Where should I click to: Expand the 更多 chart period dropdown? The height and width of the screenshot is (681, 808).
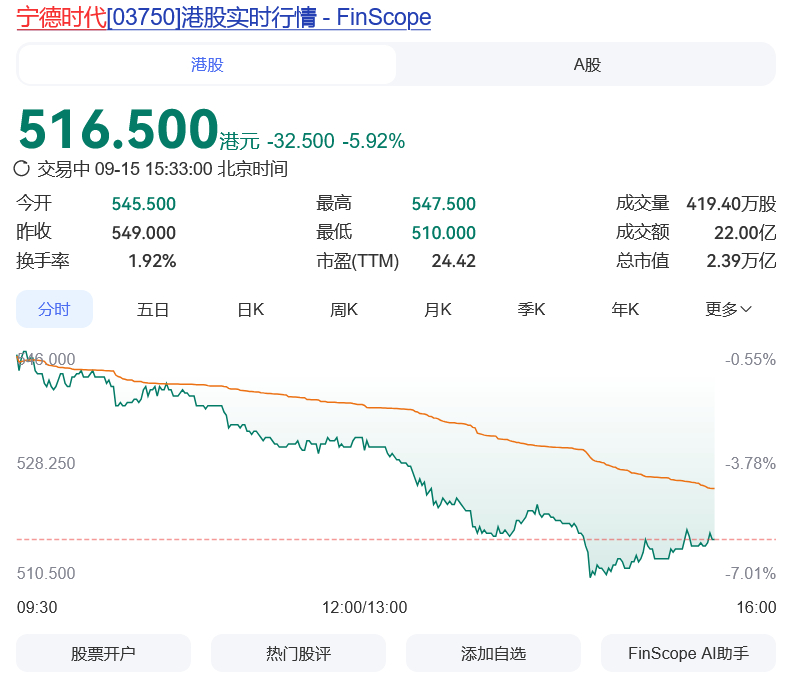[x=728, y=309]
